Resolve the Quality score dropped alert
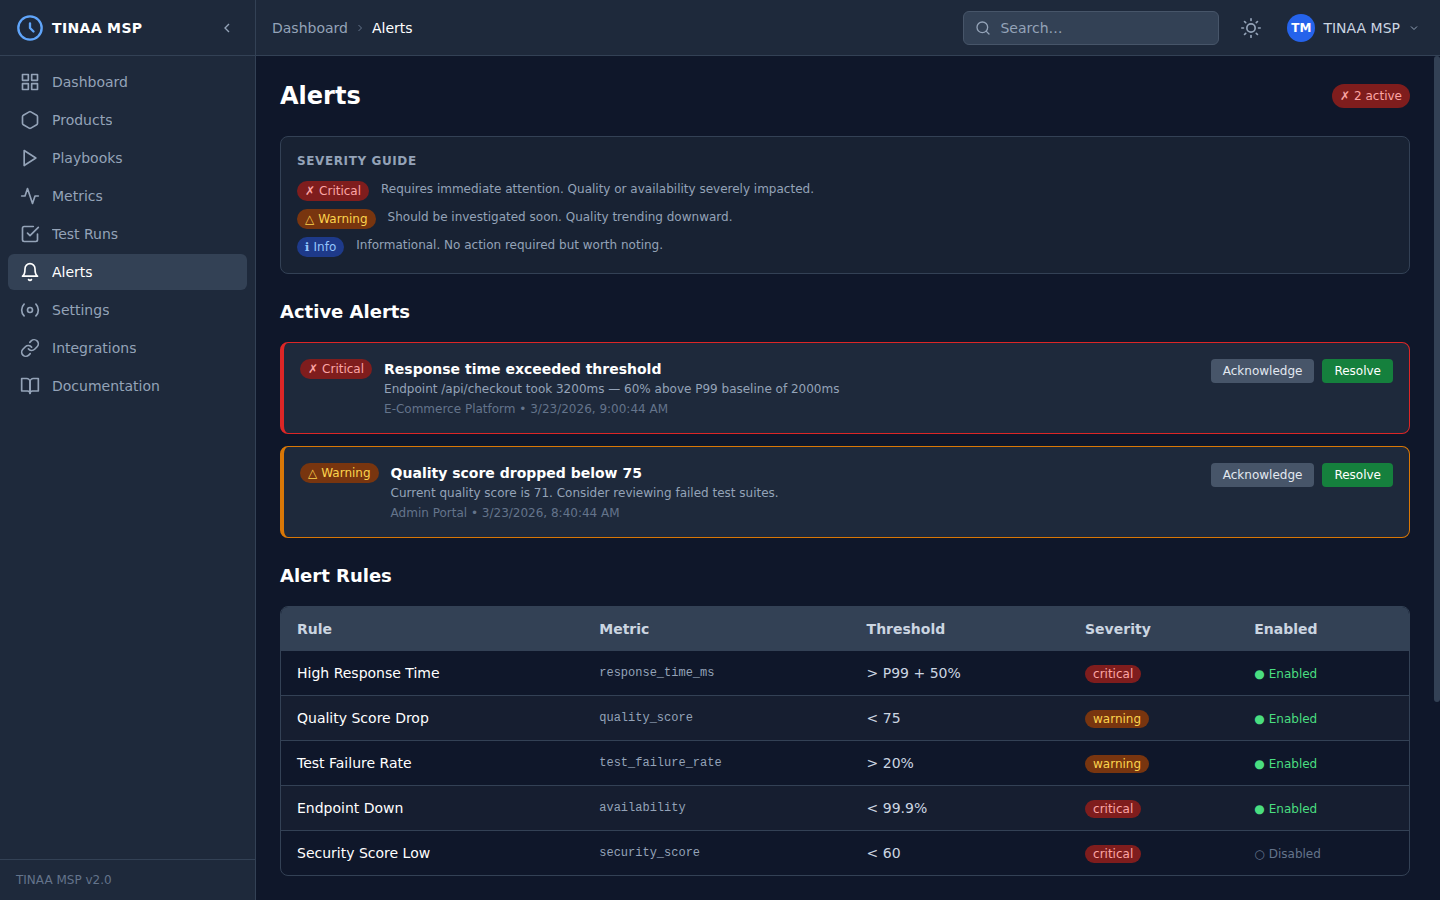The image size is (1440, 900). click(x=1357, y=475)
